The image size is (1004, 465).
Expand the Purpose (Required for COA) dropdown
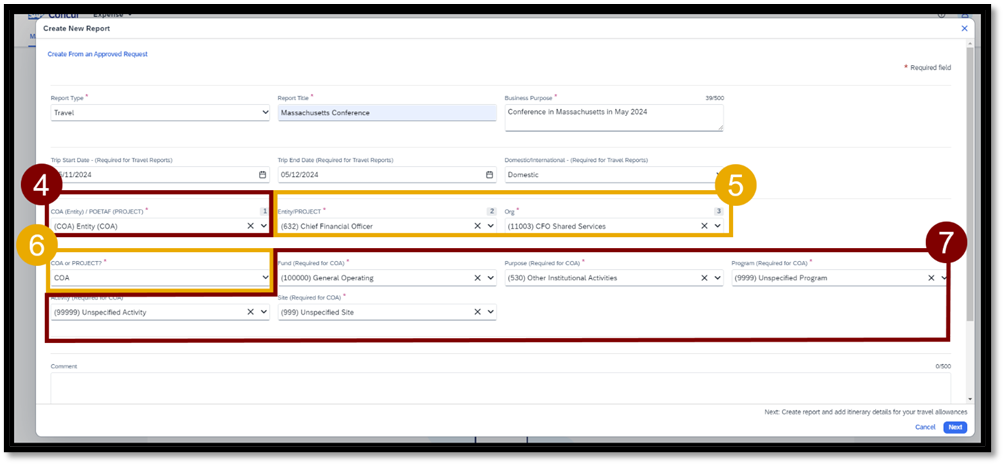[717, 278]
